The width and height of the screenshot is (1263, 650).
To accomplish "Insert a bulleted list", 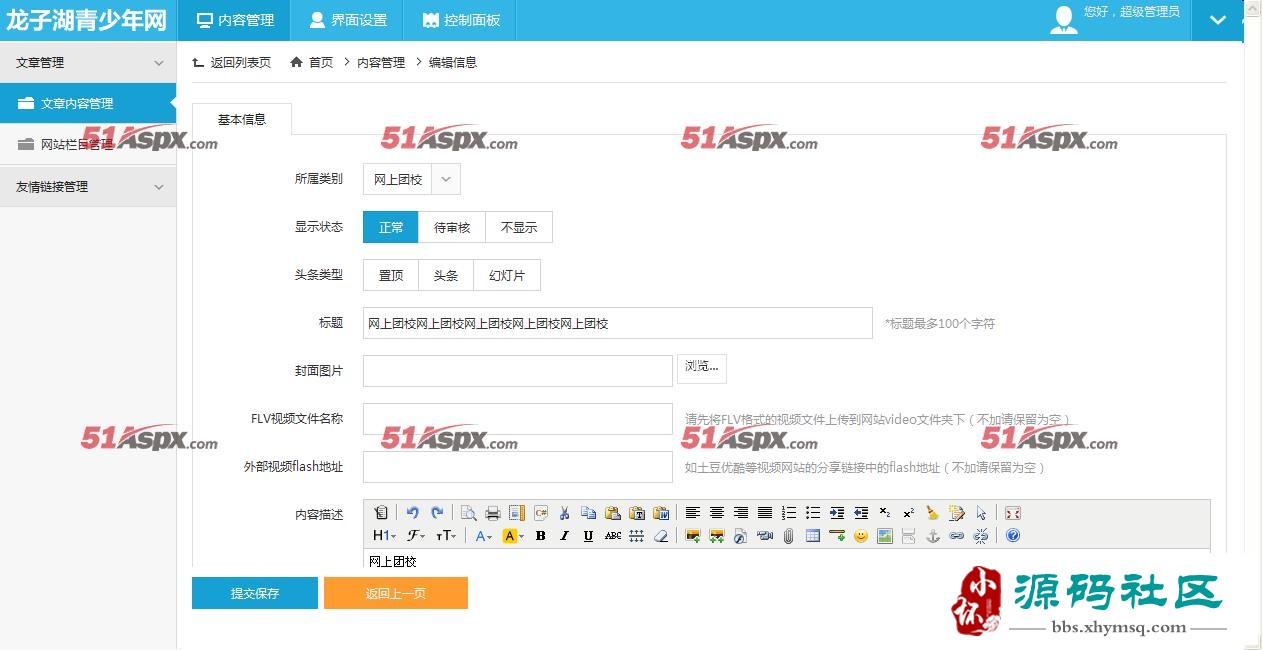I will 813,513.
